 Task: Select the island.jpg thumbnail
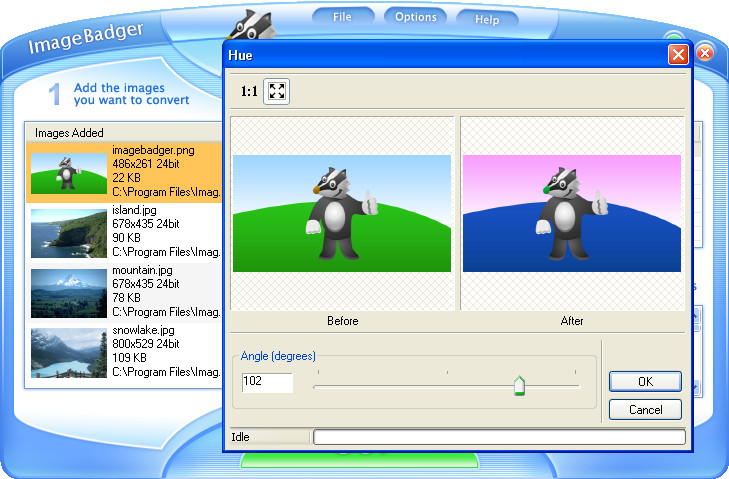(x=69, y=233)
